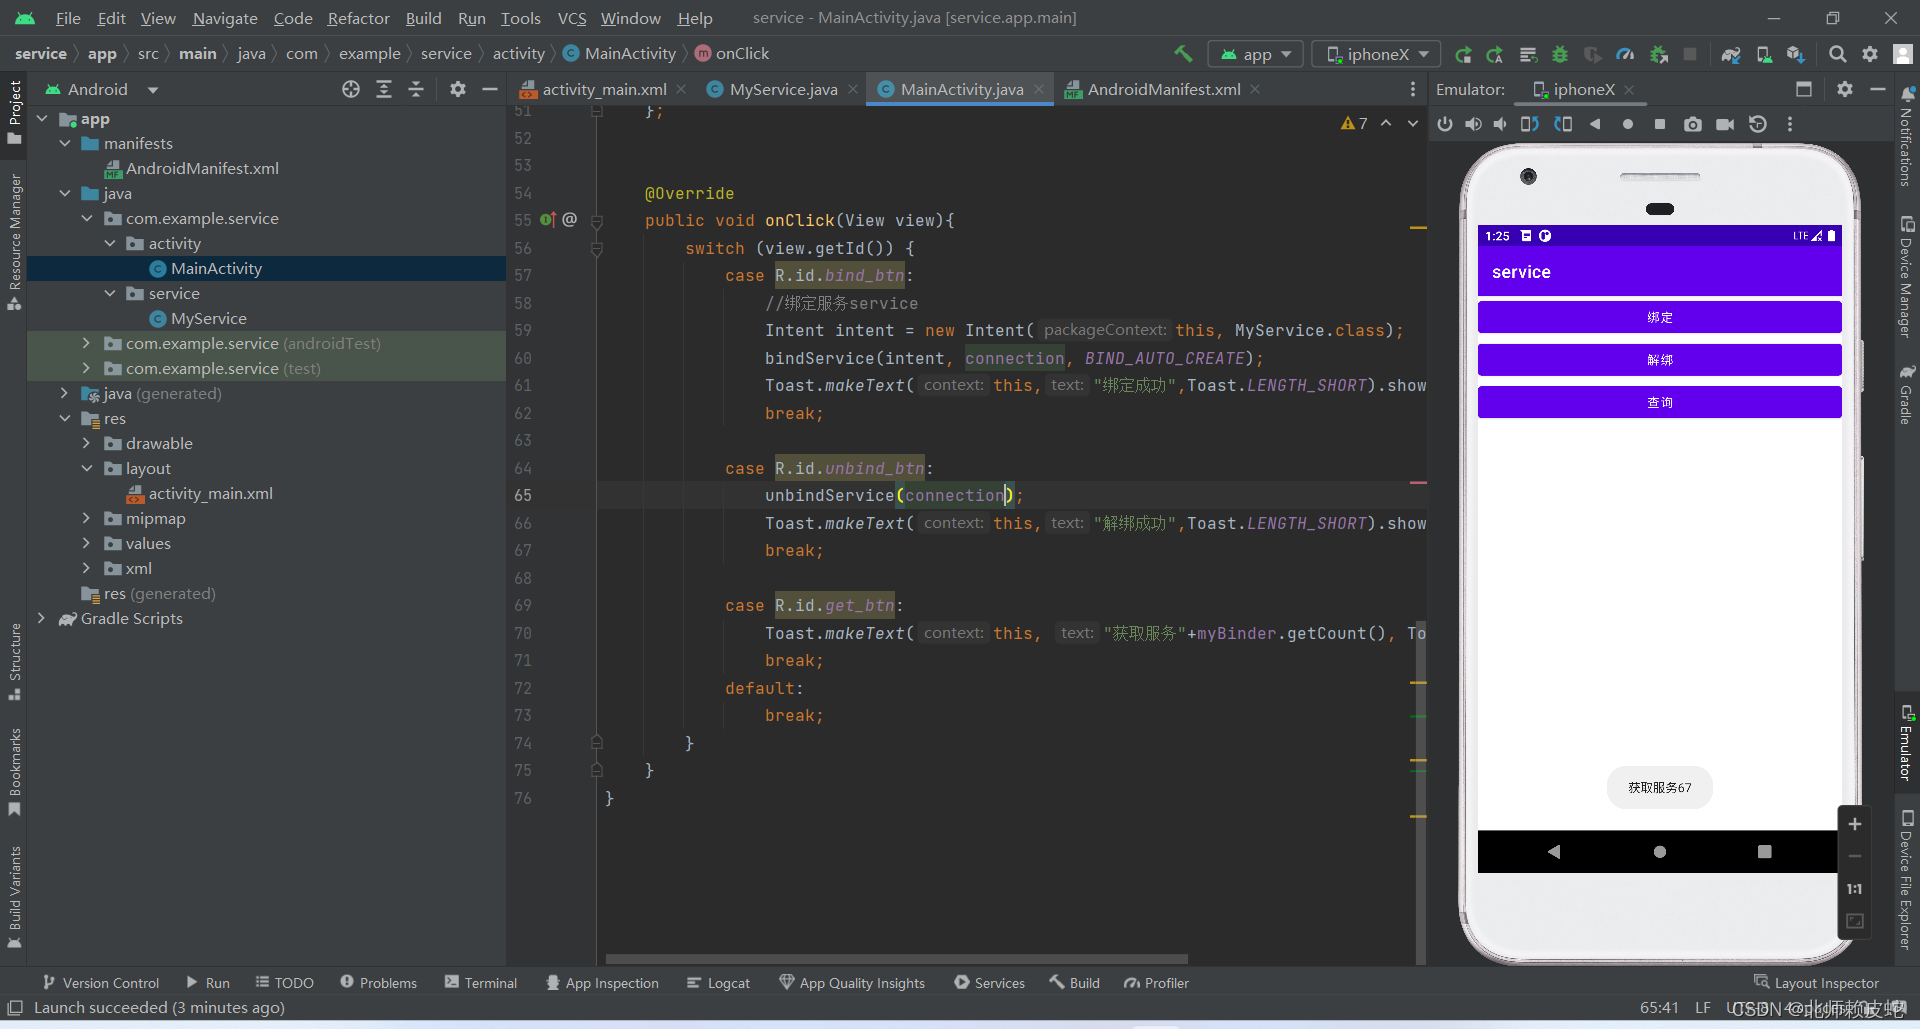The height and width of the screenshot is (1029, 1920).
Task: Expand the drawable folder in the tree
Action: (87, 443)
